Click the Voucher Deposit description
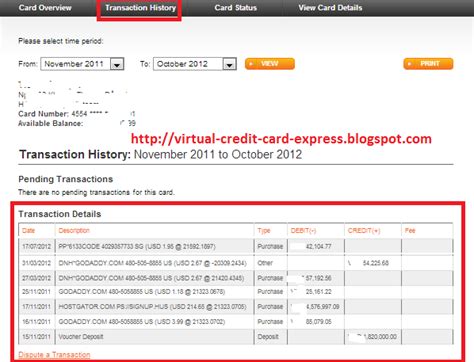This screenshot has height=362, width=474. (81, 337)
